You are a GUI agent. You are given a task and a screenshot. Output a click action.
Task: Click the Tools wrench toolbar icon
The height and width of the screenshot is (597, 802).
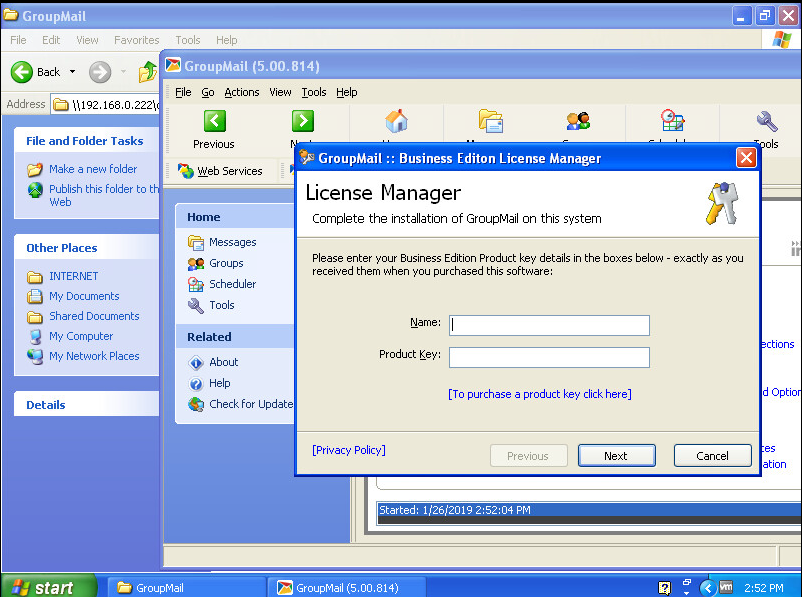pos(766,122)
